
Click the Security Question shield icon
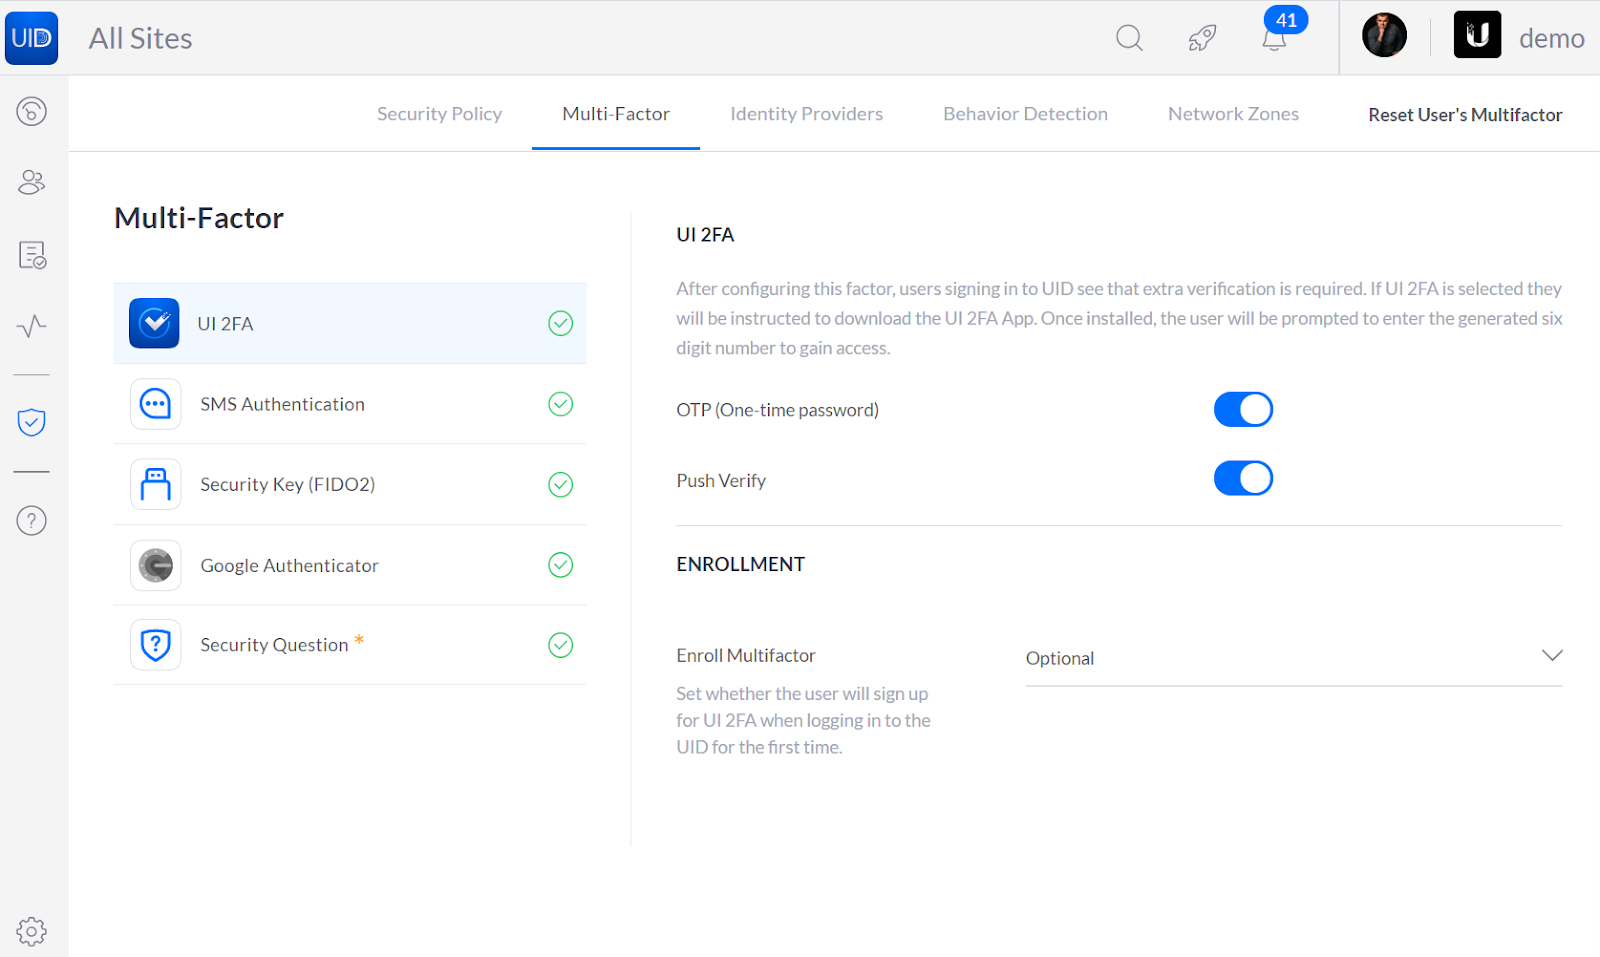[x=155, y=645]
